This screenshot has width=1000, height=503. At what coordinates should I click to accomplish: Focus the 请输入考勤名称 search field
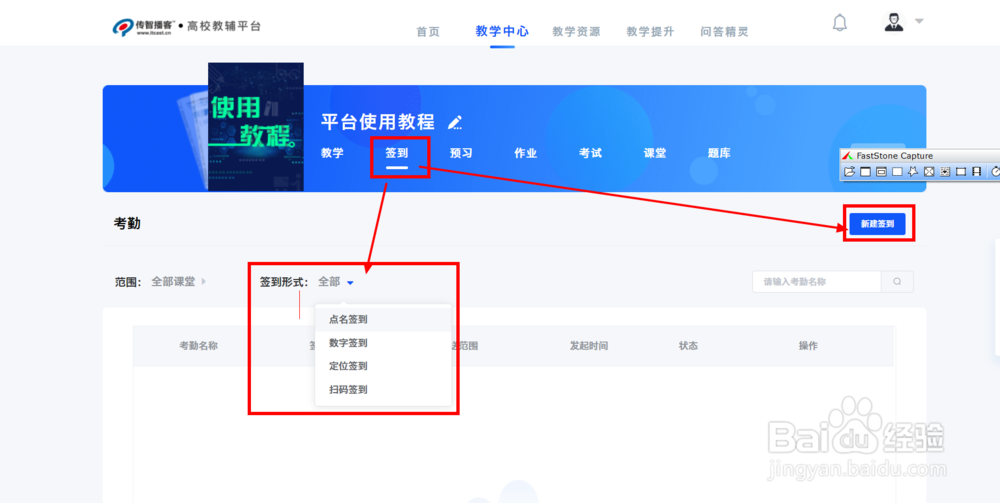click(x=817, y=282)
